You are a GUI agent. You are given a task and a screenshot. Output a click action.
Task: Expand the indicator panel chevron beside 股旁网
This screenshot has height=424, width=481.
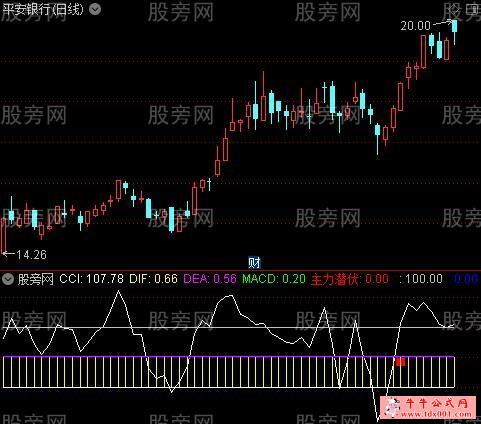(x=8, y=279)
